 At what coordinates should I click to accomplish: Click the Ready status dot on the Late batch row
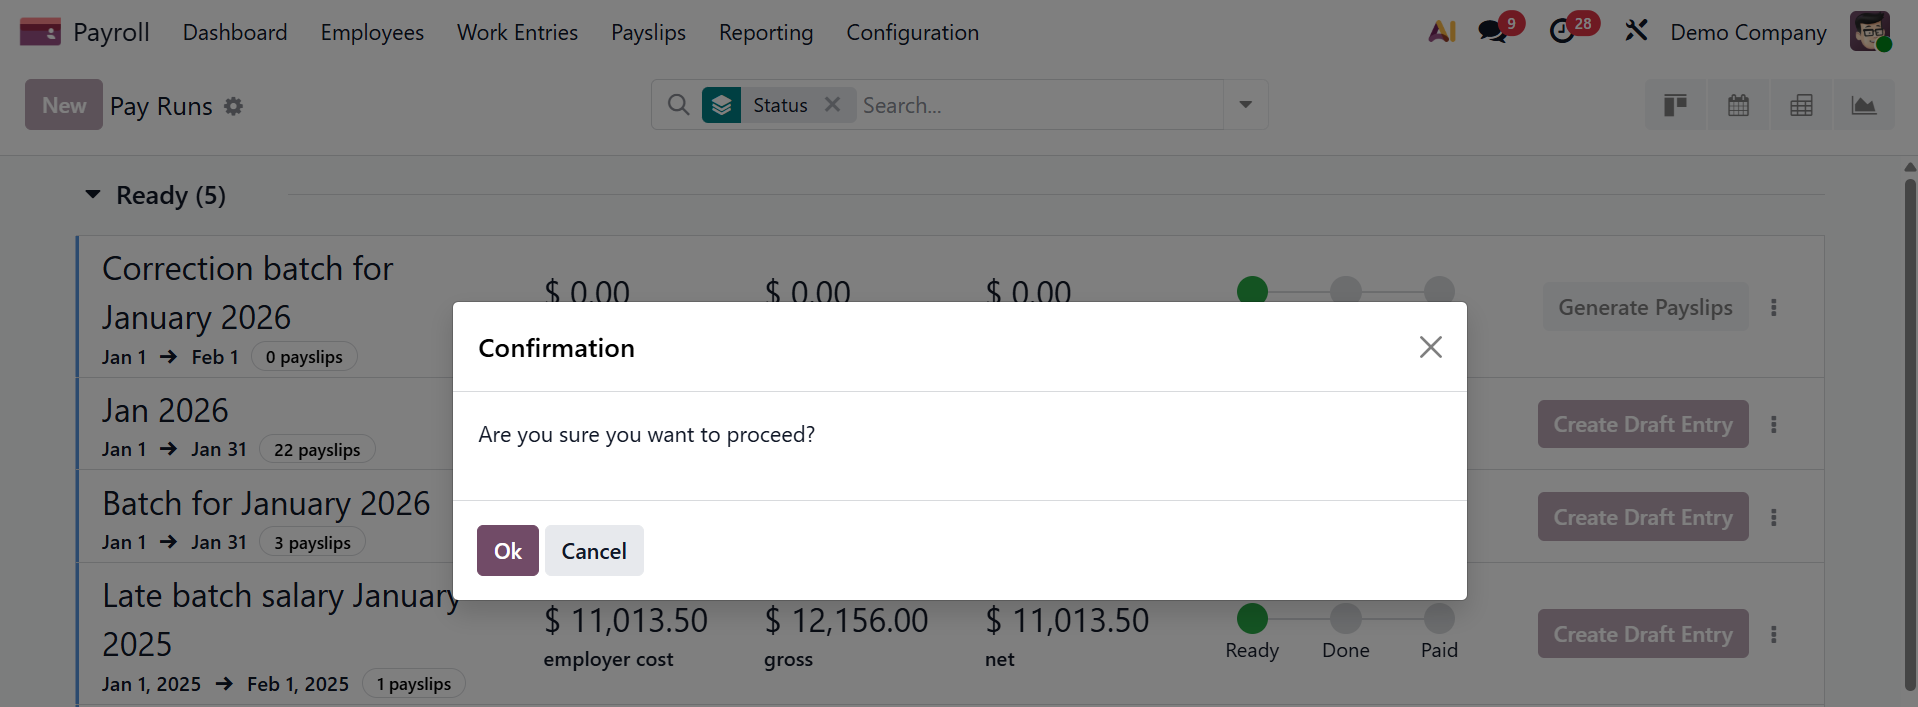(x=1252, y=619)
